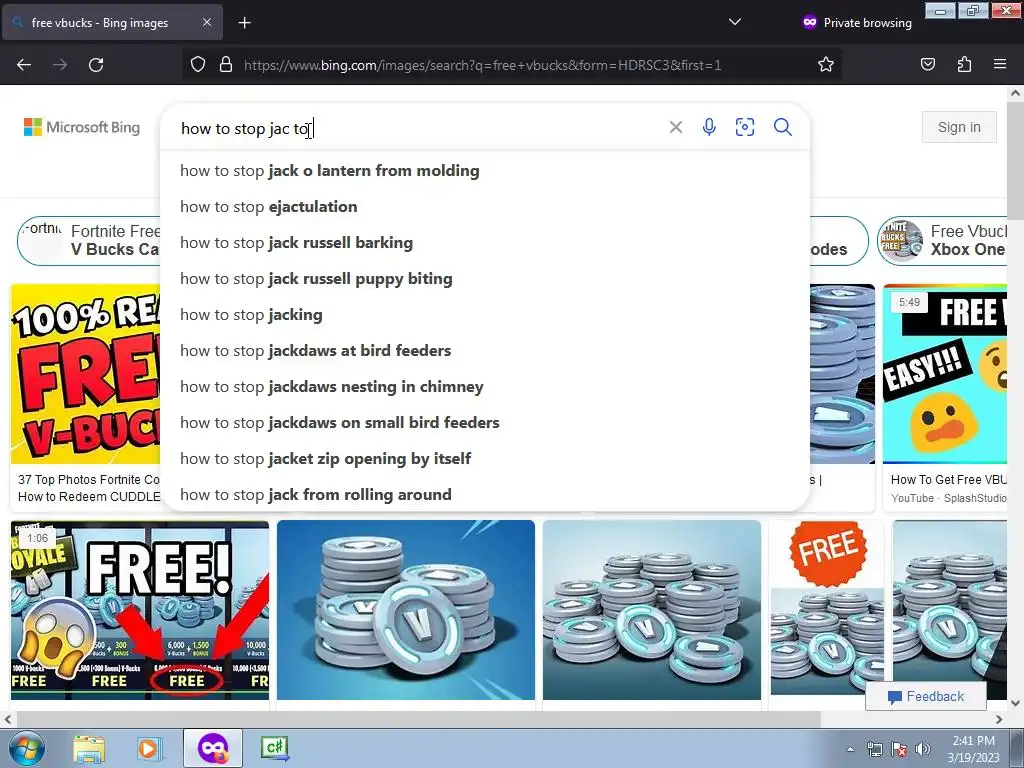Click the padlock site info icon
The height and width of the screenshot is (768, 1024).
click(x=226, y=65)
